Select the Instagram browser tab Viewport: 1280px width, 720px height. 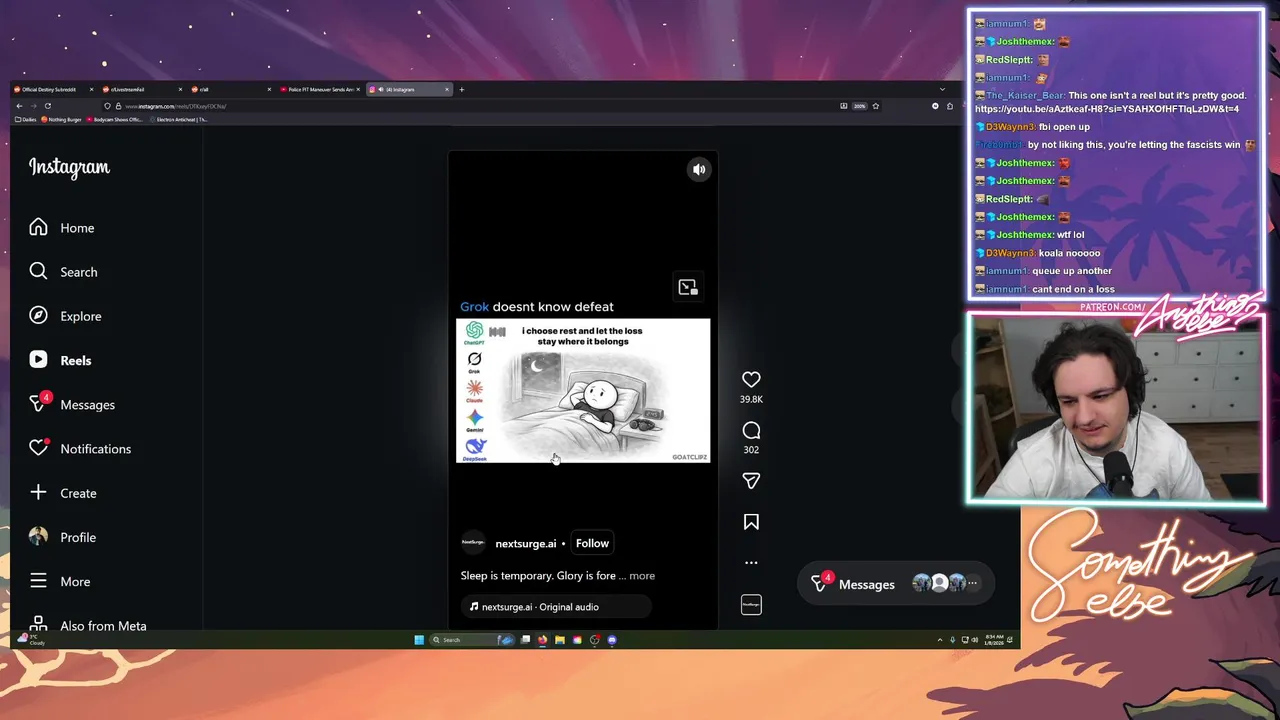click(x=409, y=90)
